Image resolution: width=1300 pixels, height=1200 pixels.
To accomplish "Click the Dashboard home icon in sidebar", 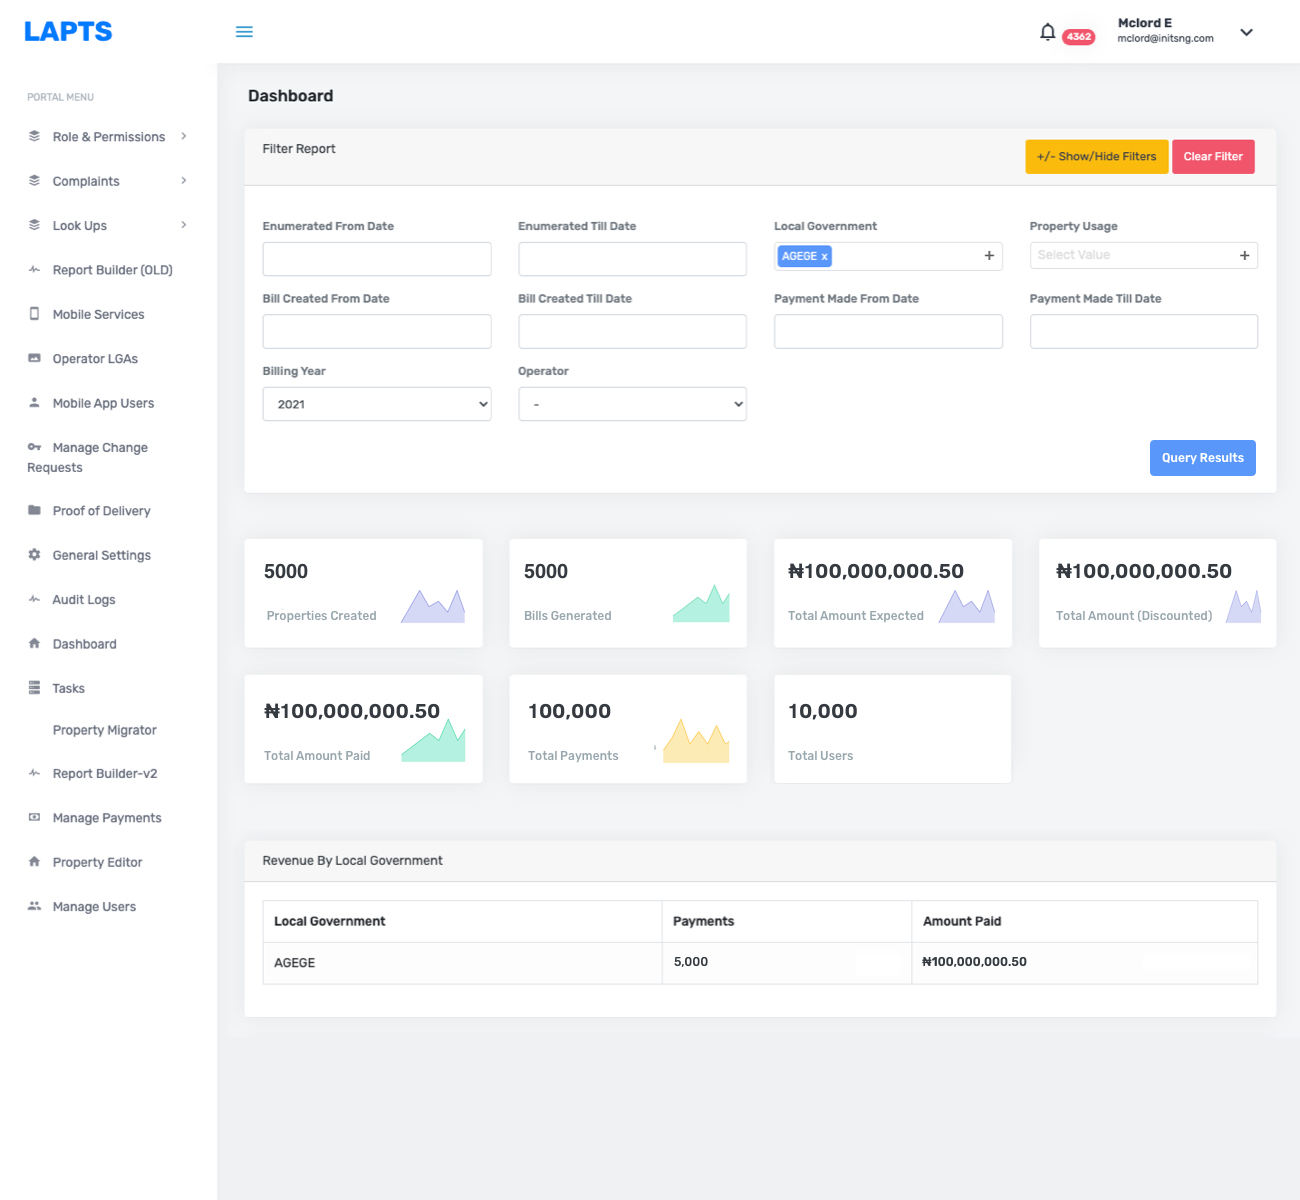I will coord(34,644).
